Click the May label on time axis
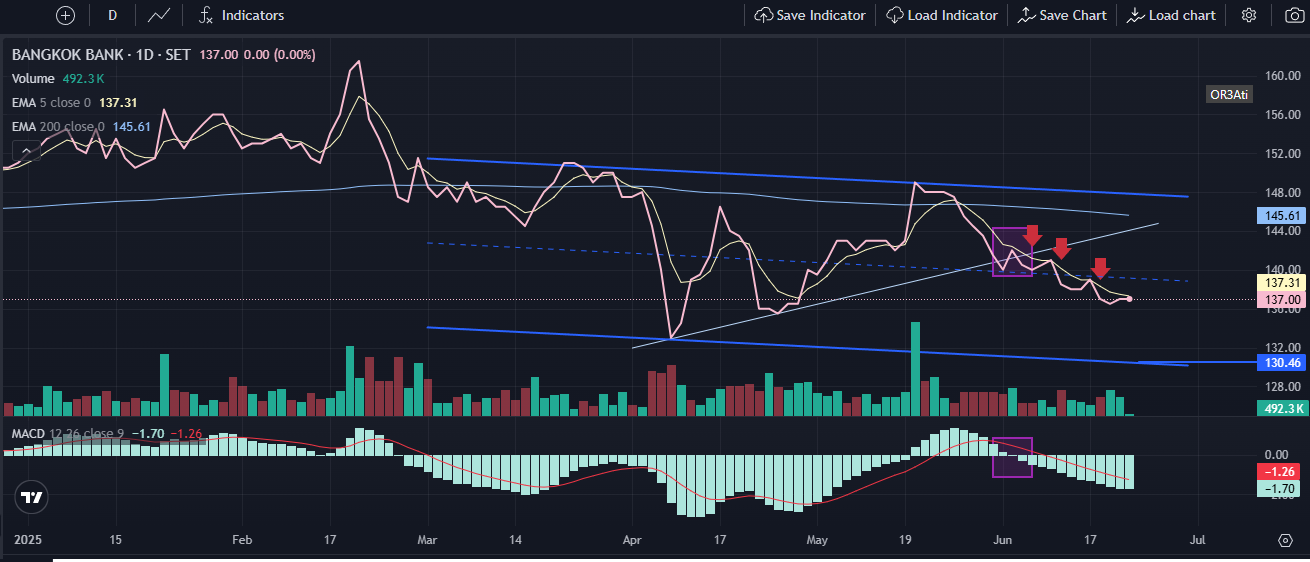The width and height of the screenshot is (1310, 562). pyautogui.click(x=816, y=539)
